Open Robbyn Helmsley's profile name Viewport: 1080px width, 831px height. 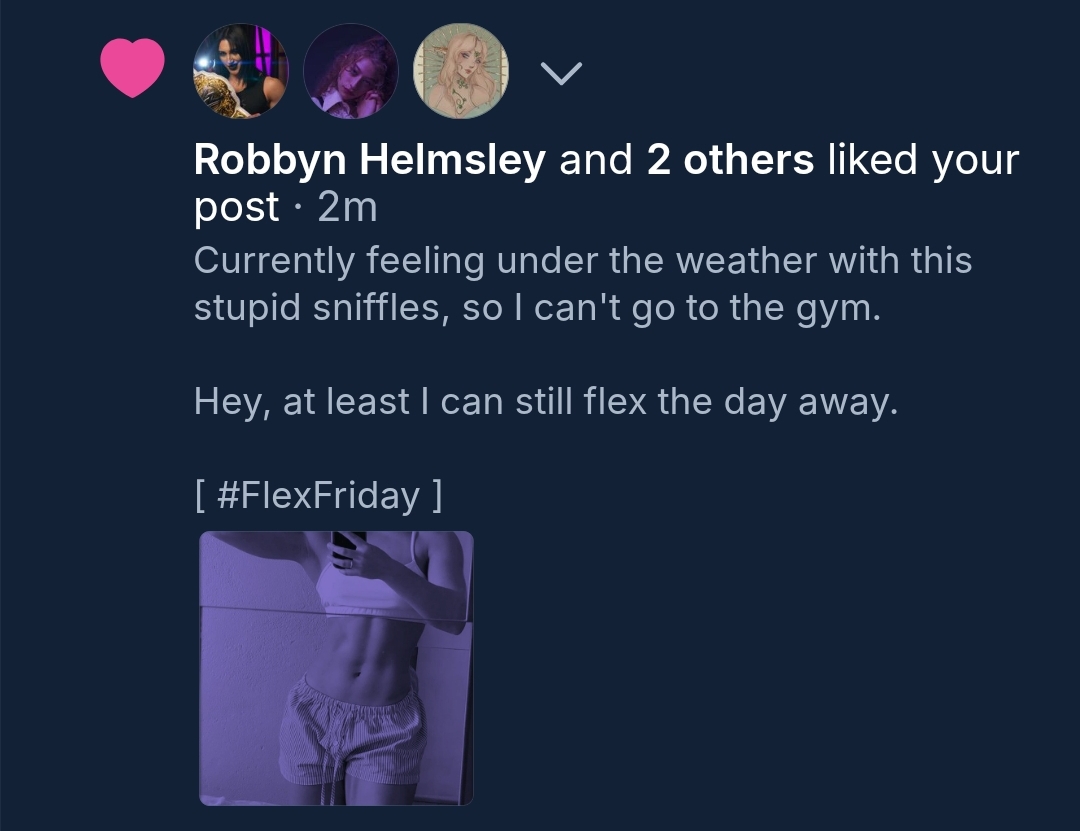tap(370, 160)
